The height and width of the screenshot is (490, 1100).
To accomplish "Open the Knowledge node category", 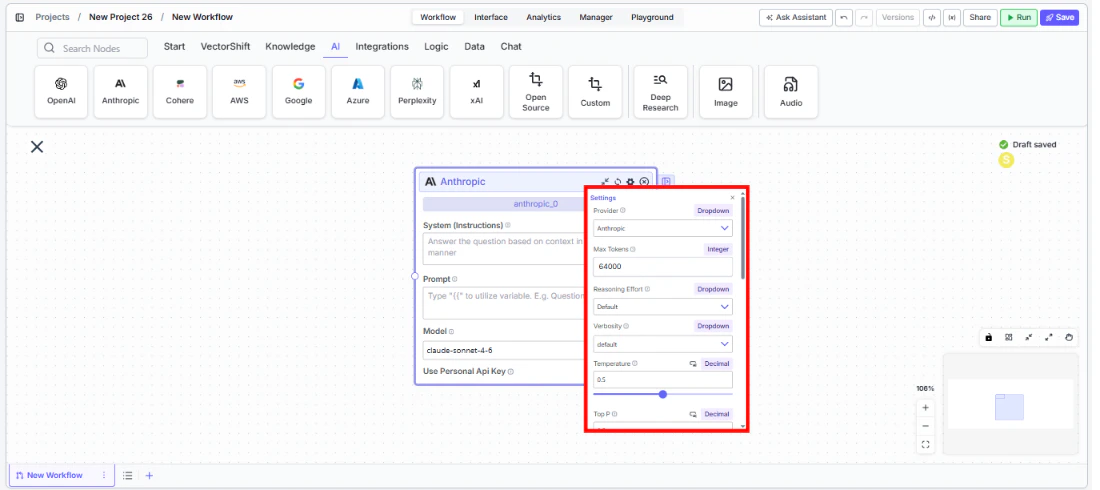I will (290, 47).
